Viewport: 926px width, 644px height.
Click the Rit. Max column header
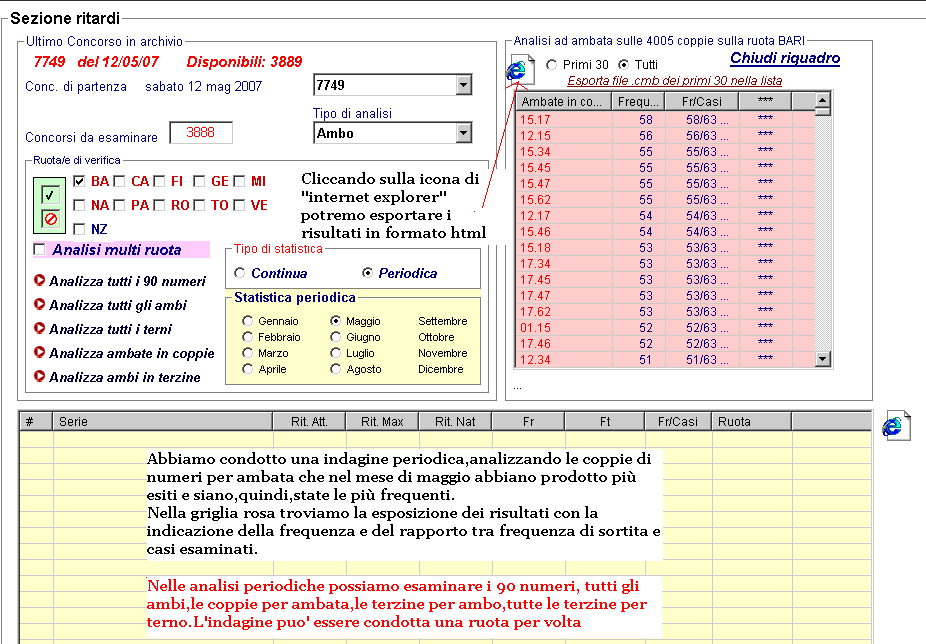382,422
